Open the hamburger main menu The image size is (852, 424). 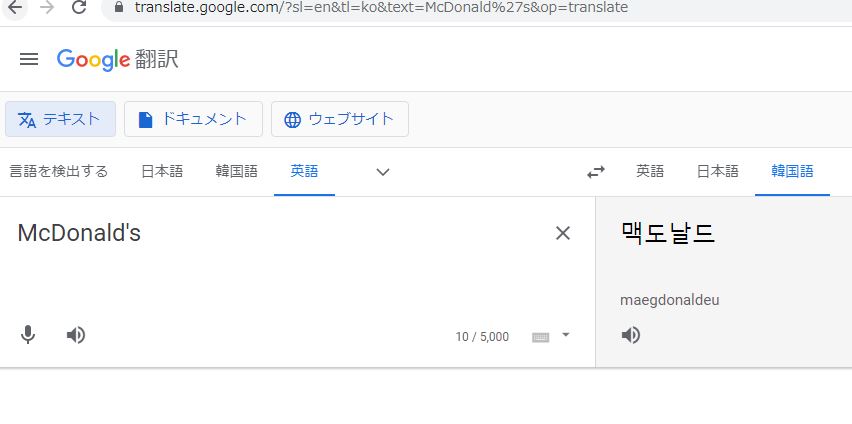point(29,59)
